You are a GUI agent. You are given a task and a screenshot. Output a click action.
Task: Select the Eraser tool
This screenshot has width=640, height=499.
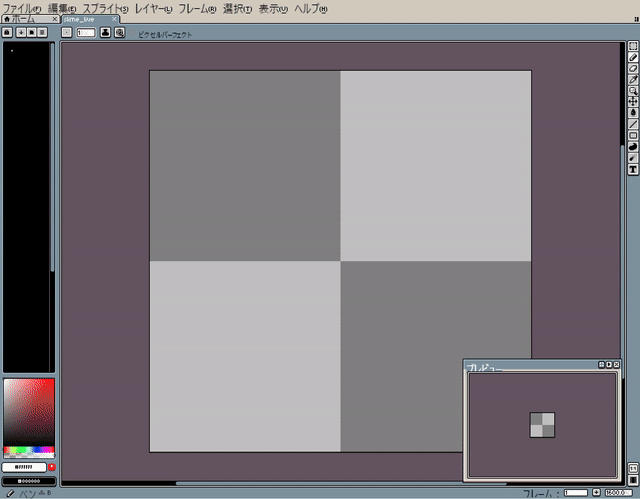pos(633,68)
